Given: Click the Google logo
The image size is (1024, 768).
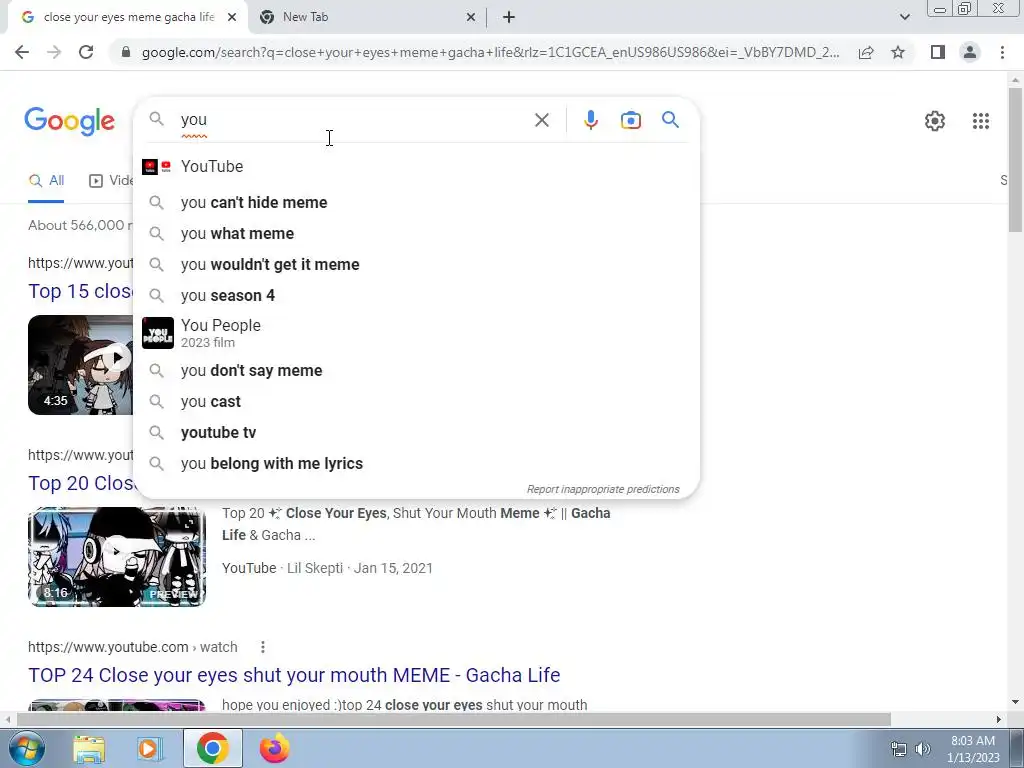Looking at the screenshot, I should 70,121.
